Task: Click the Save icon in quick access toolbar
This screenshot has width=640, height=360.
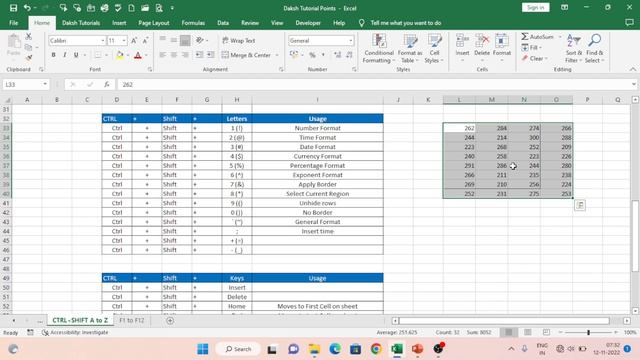Action: [x=13, y=8]
